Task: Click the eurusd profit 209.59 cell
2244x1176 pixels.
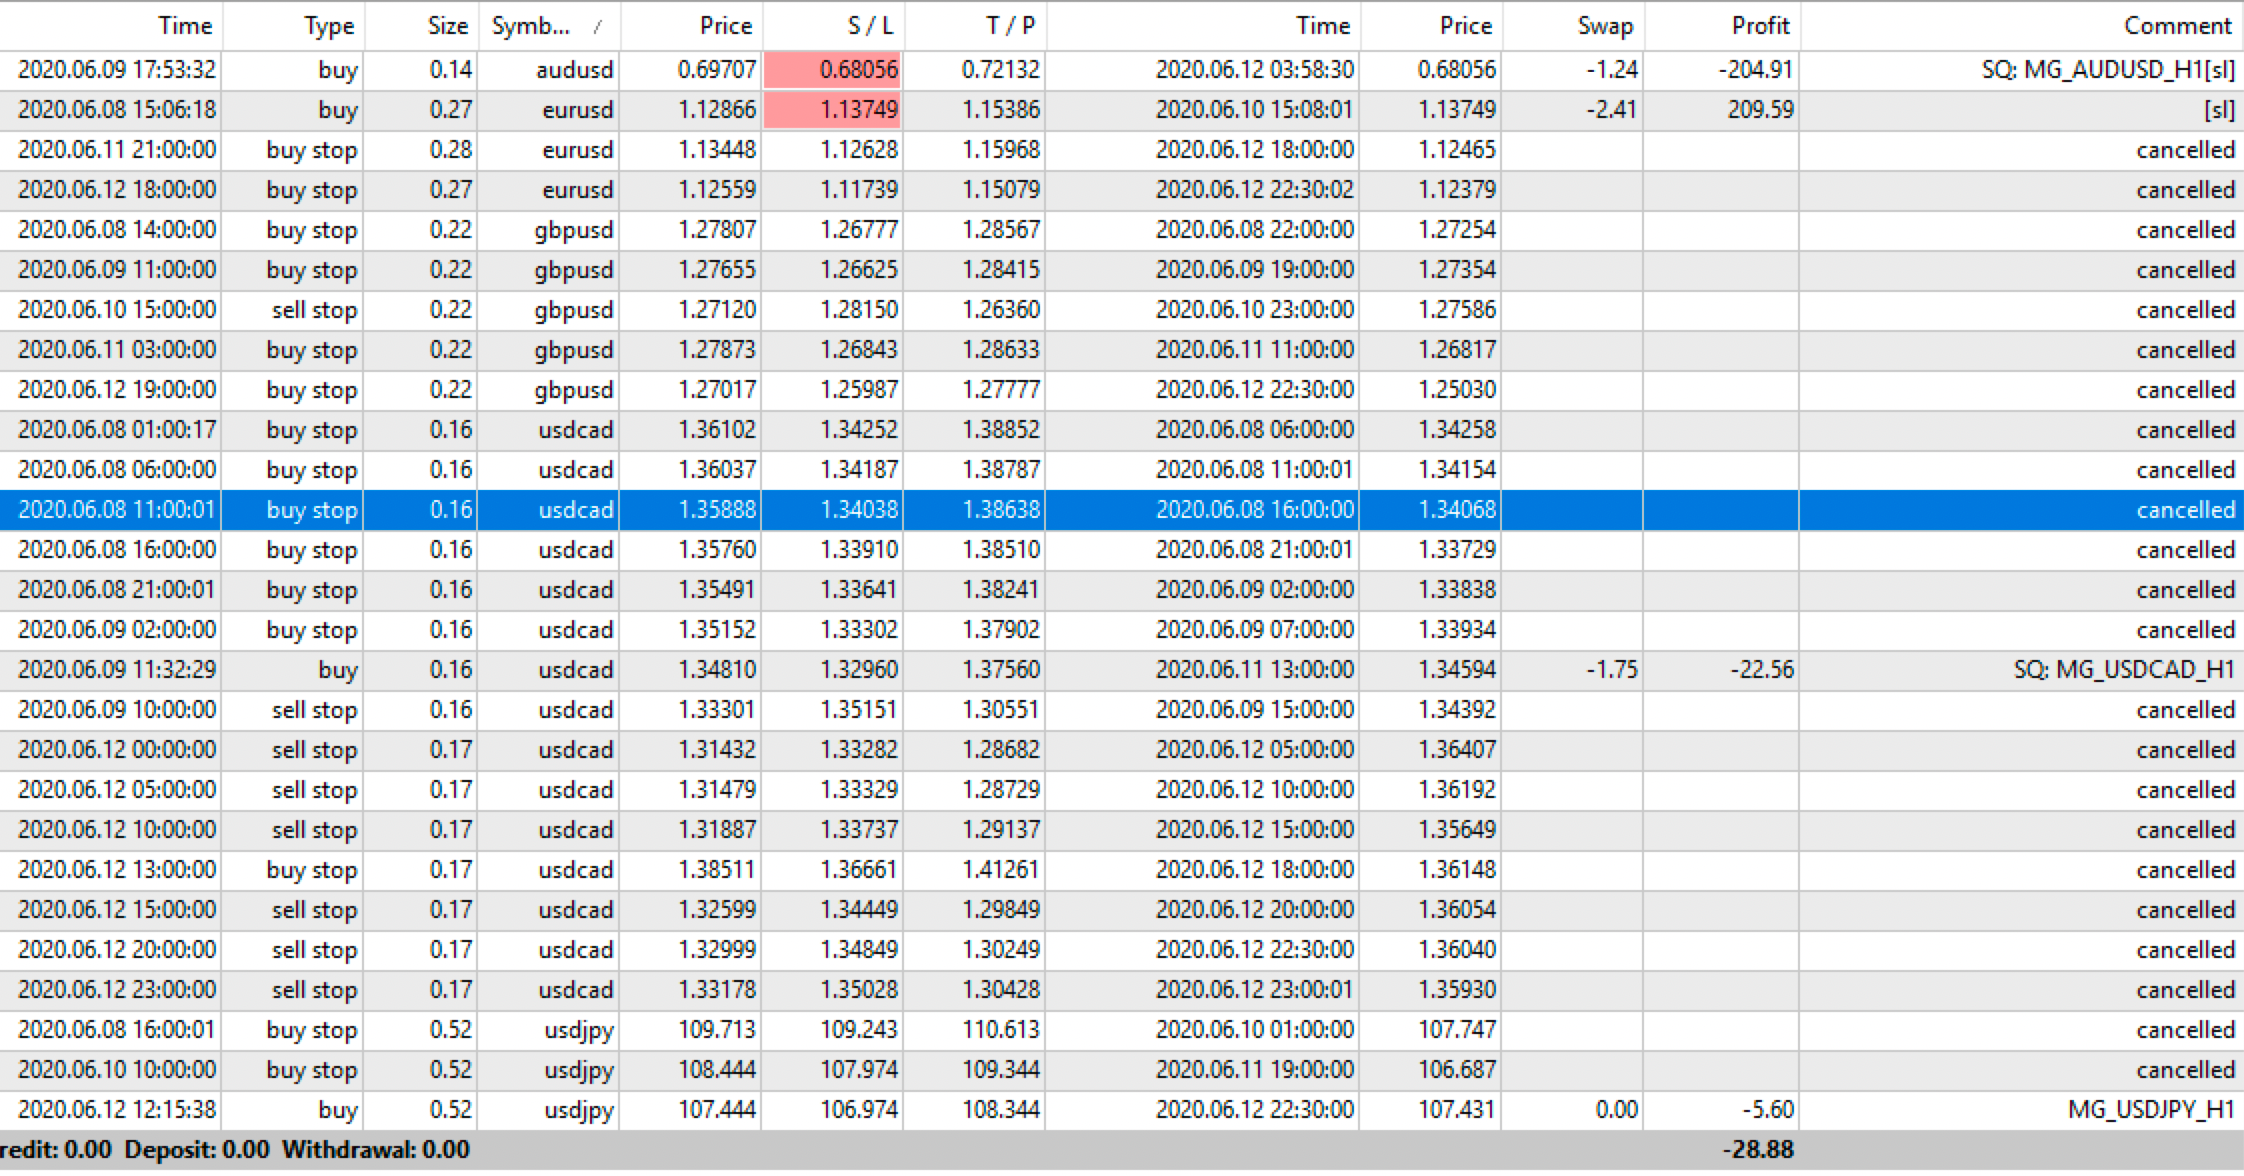Action: (1760, 110)
